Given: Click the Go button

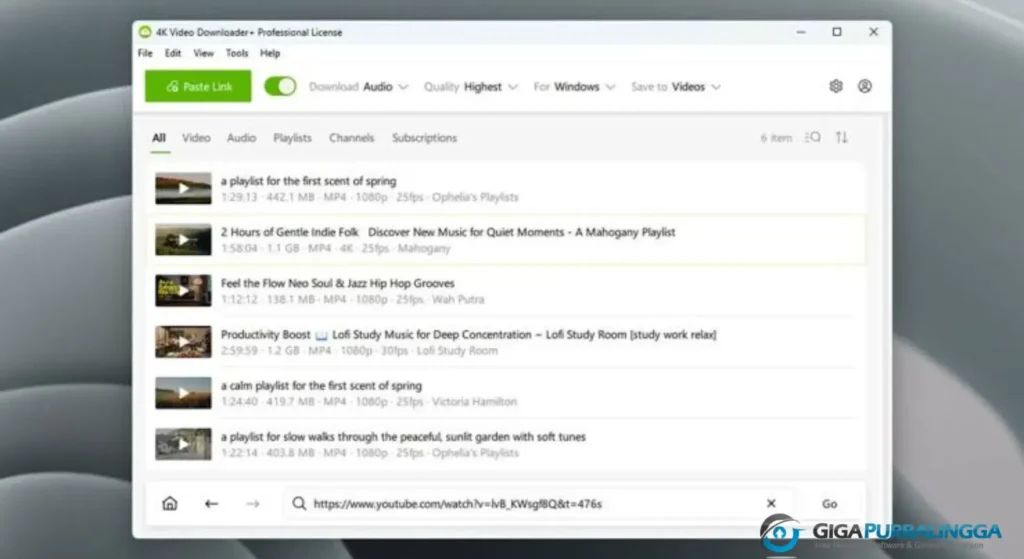Looking at the screenshot, I should tap(829, 503).
